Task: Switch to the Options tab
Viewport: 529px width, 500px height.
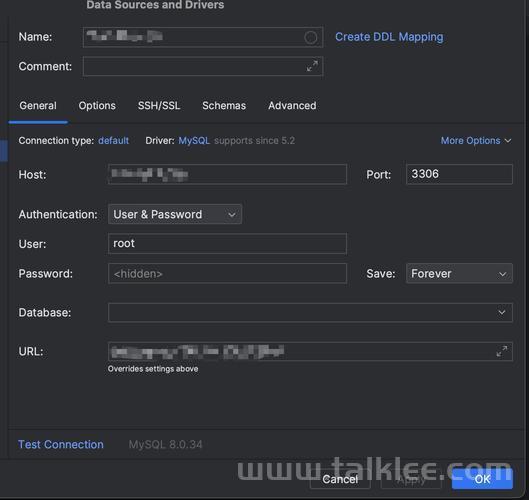Action: click(x=97, y=106)
